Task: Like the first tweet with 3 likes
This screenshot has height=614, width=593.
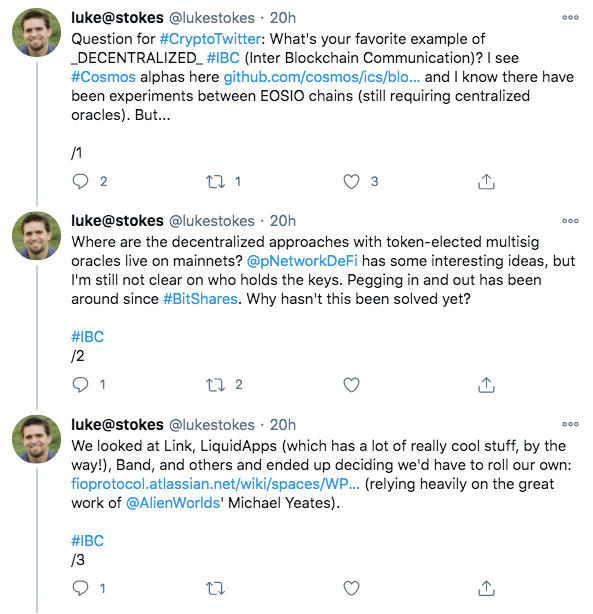Action: point(351,181)
